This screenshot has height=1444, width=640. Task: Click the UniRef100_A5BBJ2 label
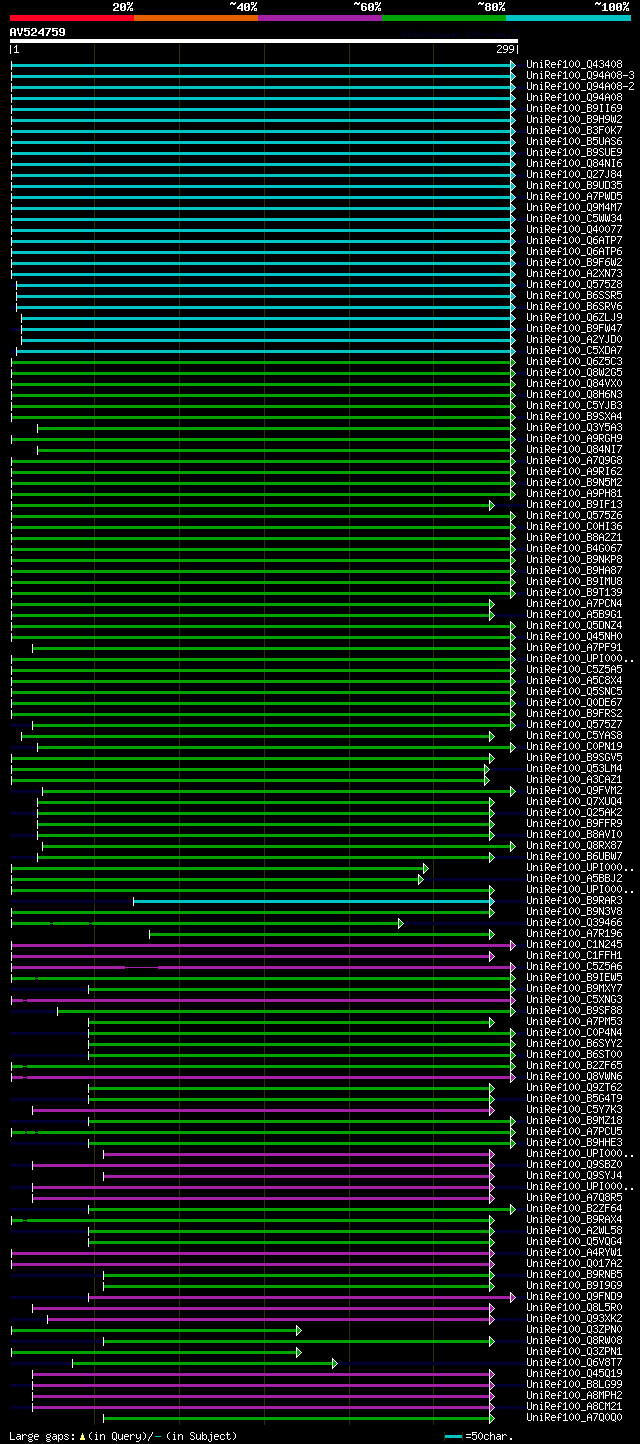coord(574,878)
